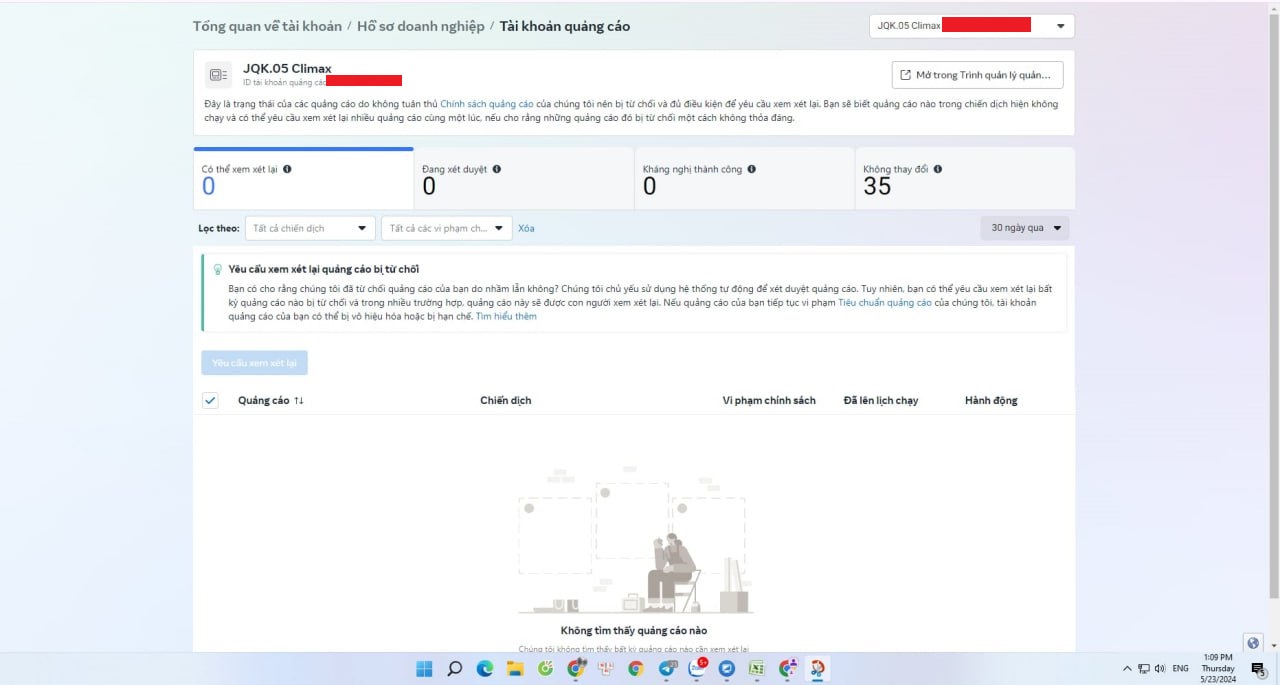Open the JQK.05 Climax account selector dropdown

pyautogui.click(x=971, y=26)
